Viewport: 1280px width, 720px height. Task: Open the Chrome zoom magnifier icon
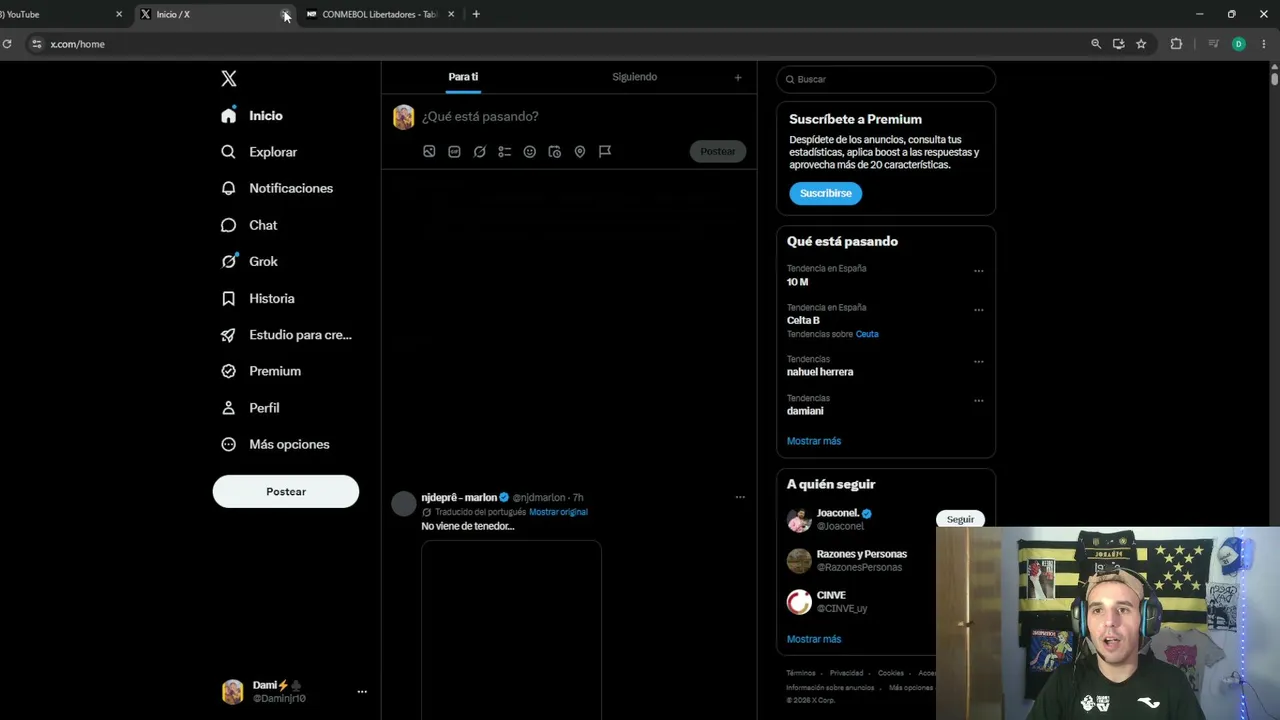(x=1096, y=44)
